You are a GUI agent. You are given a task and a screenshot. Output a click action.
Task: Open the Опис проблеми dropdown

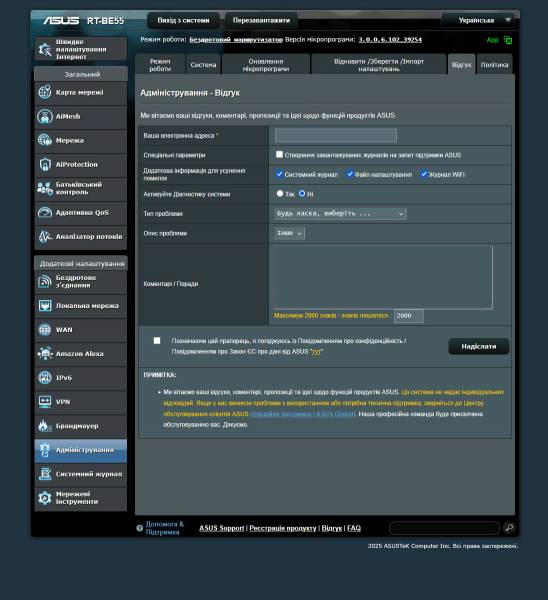coord(290,233)
